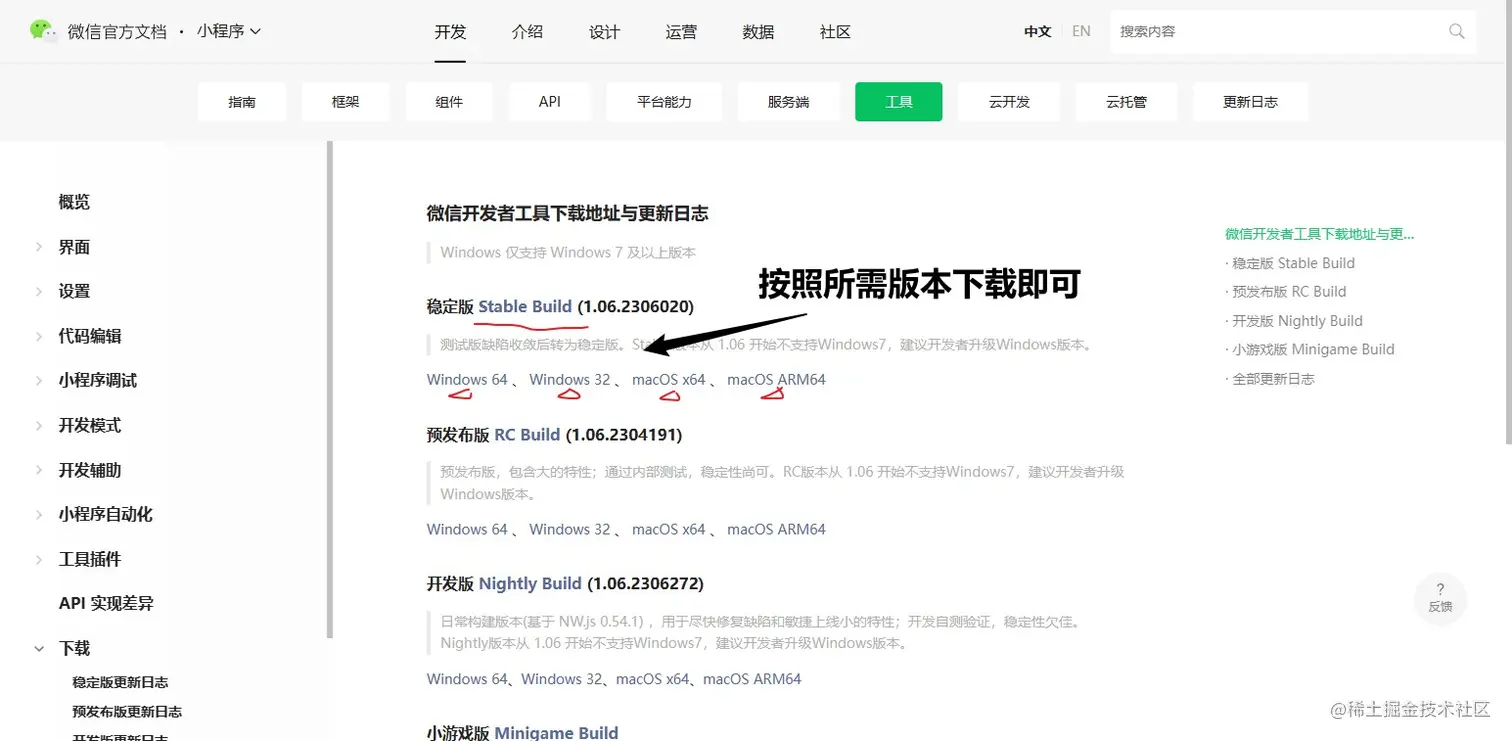Viewport: 1512px width, 741px height.
Task: Switch to the 介绍 top tab
Action: (527, 31)
